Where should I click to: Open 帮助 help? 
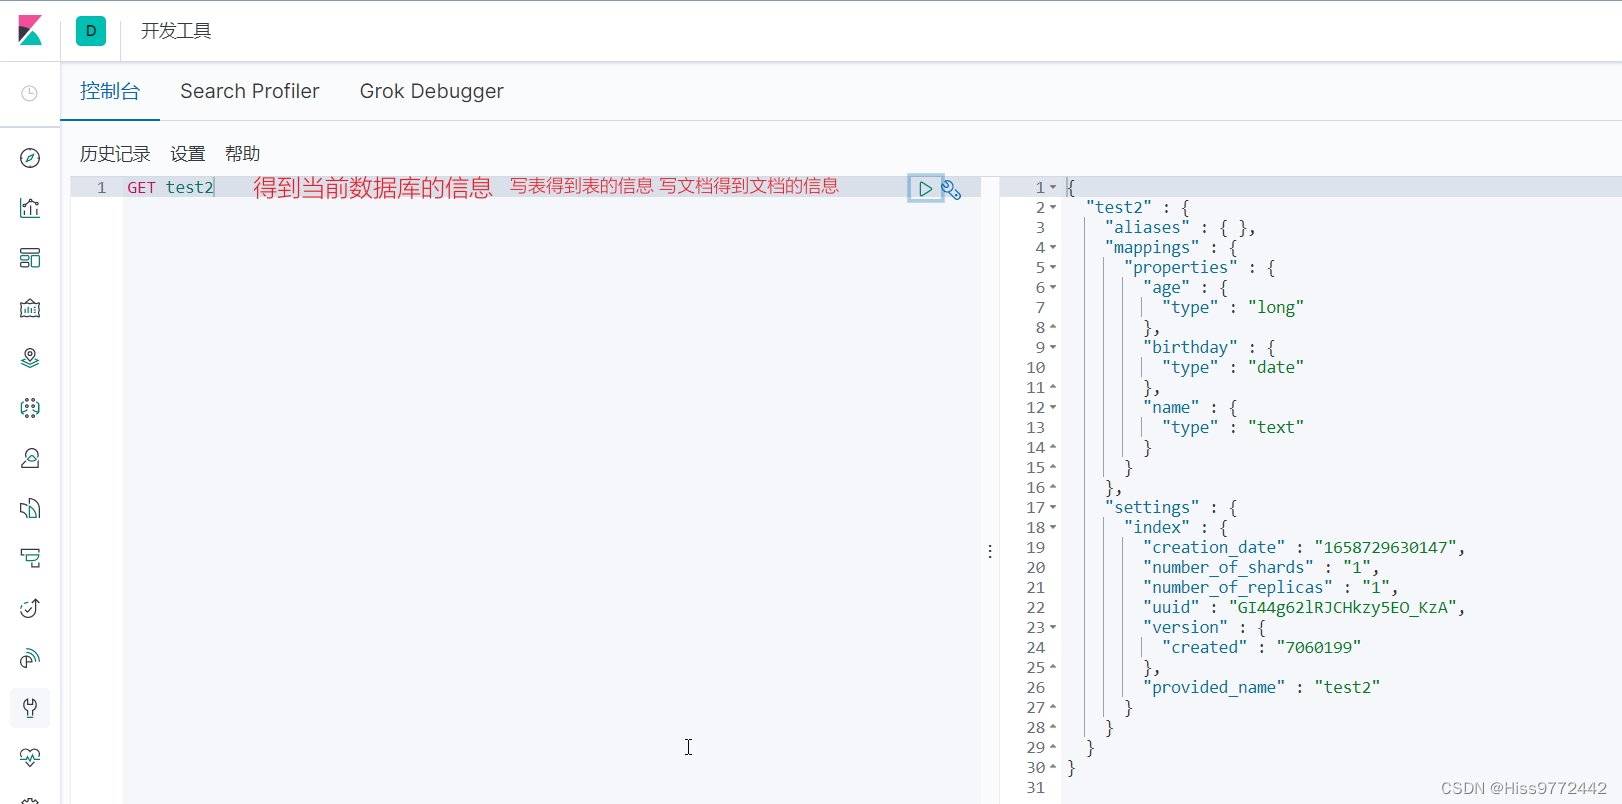tap(243, 154)
